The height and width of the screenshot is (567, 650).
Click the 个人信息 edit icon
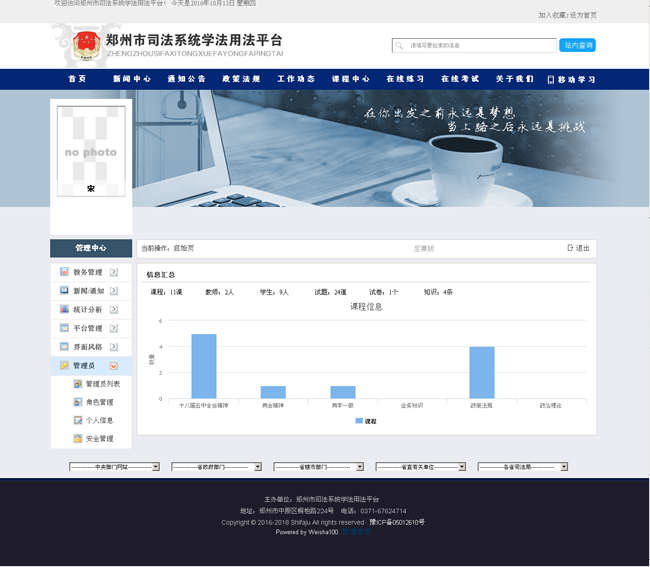(78, 420)
